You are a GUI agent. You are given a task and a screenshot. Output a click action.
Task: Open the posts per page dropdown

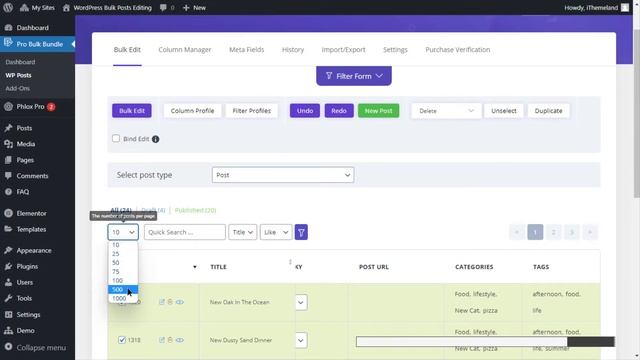[123, 232]
